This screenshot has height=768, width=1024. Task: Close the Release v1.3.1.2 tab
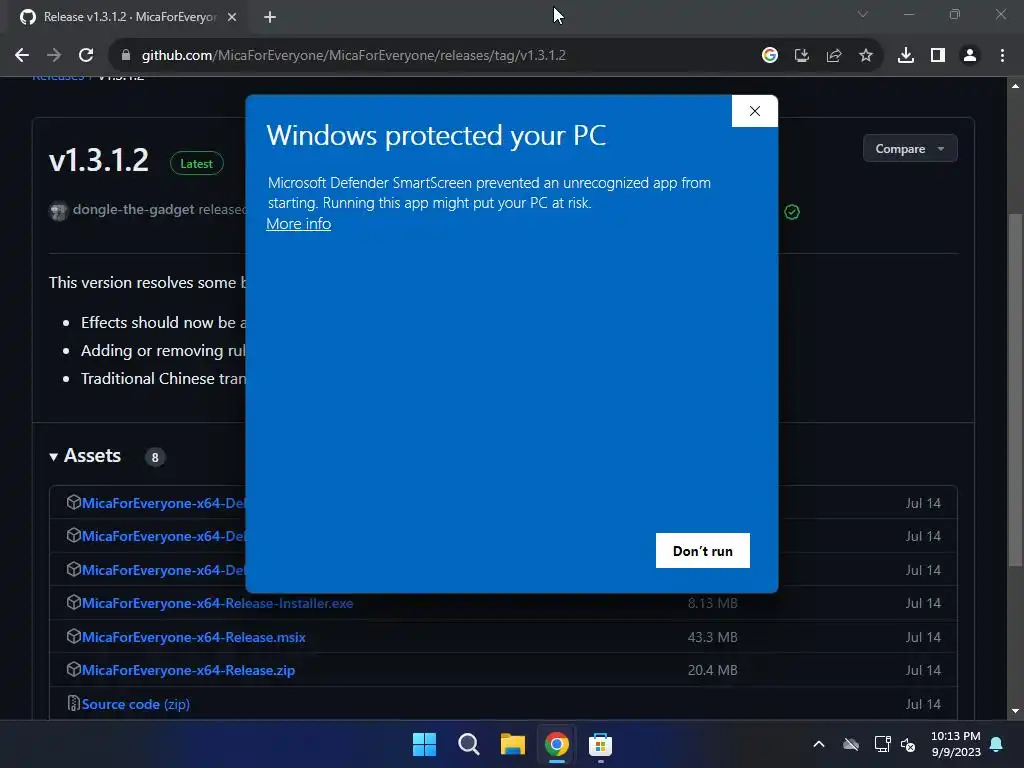(232, 17)
